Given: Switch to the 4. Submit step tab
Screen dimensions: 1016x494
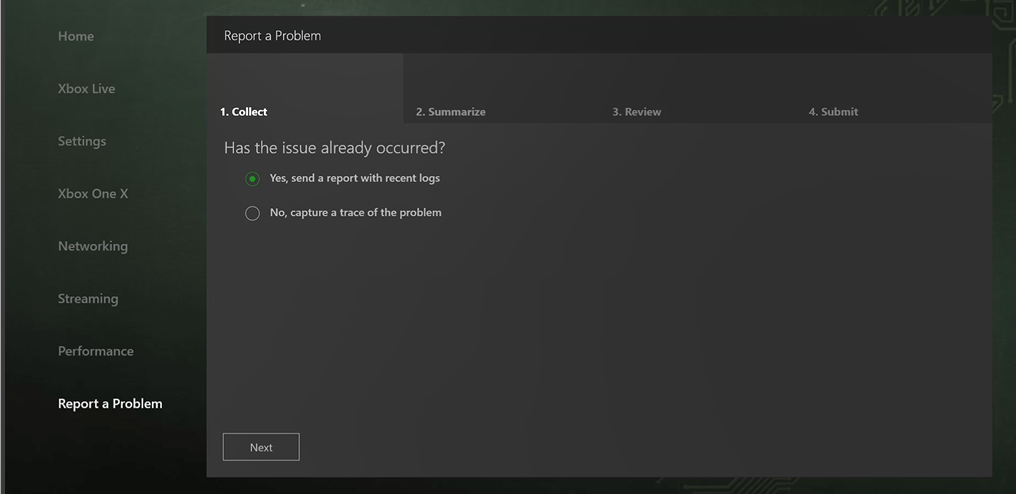Looking at the screenshot, I should pos(894,88).
